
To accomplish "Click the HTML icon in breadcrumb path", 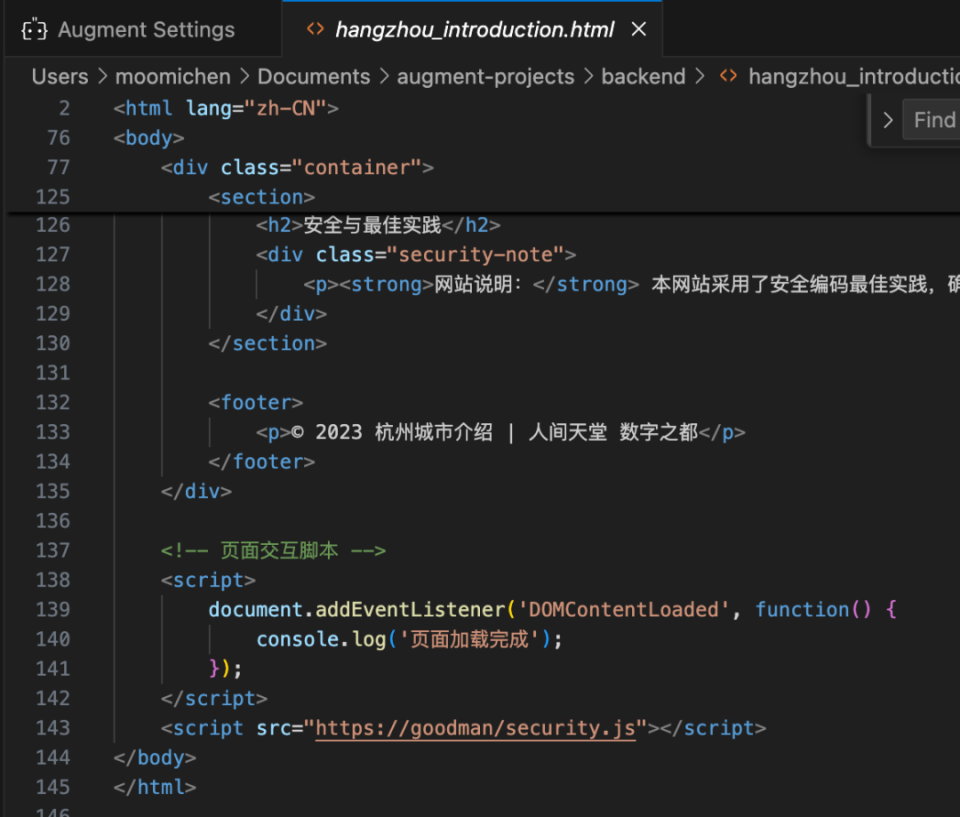I will click(x=729, y=76).
